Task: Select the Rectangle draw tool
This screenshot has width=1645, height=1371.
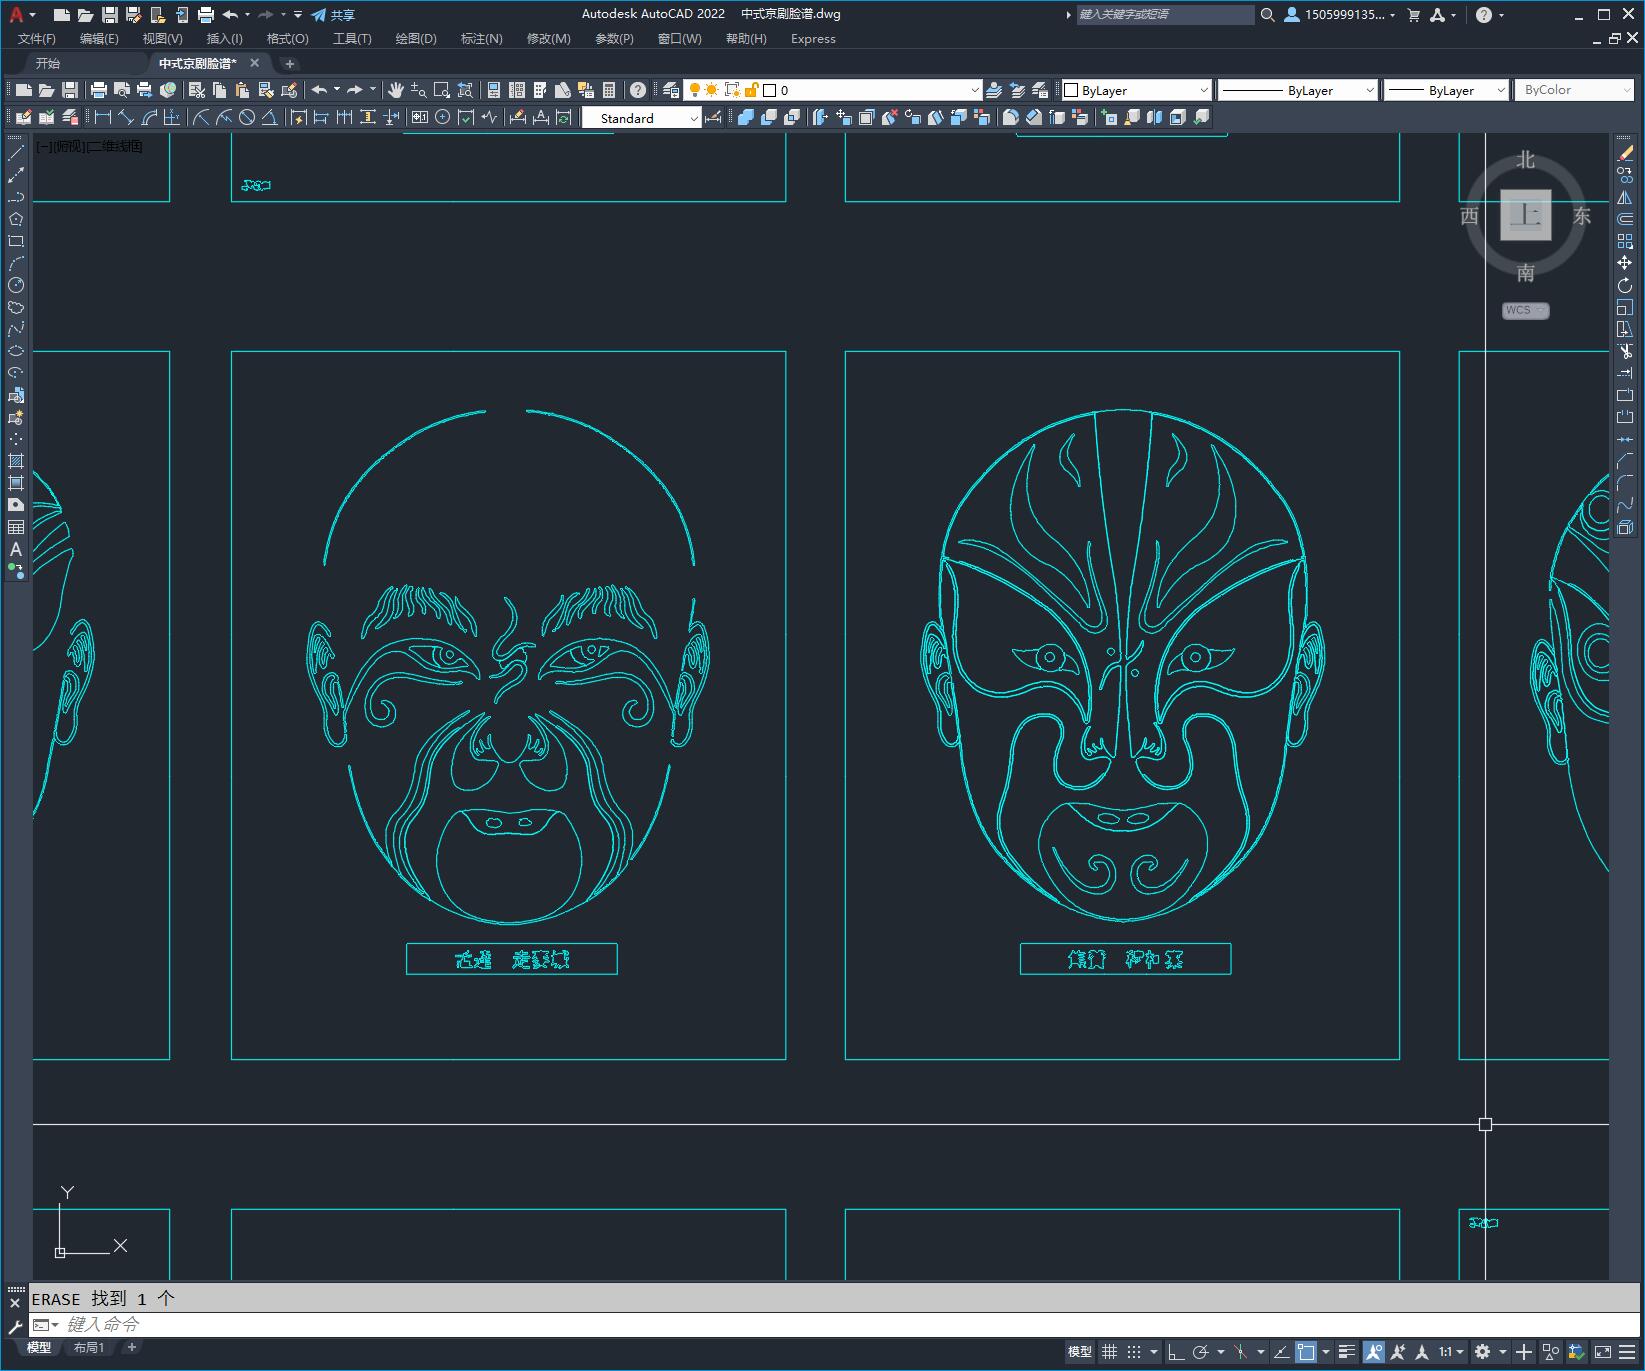Action: [x=16, y=241]
